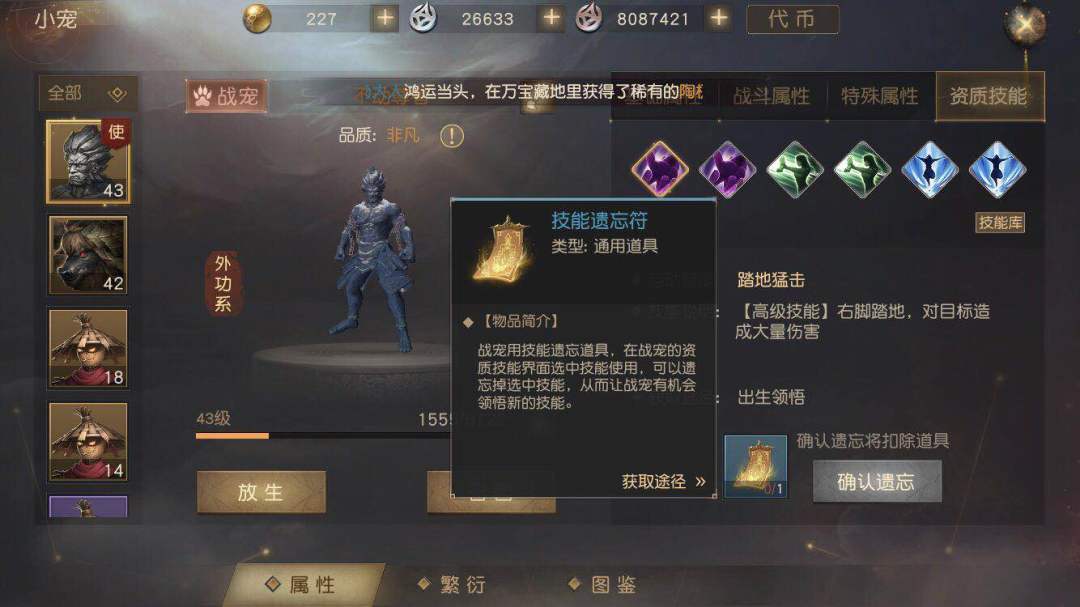Click the quality info exclamation icon

(x=452, y=136)
